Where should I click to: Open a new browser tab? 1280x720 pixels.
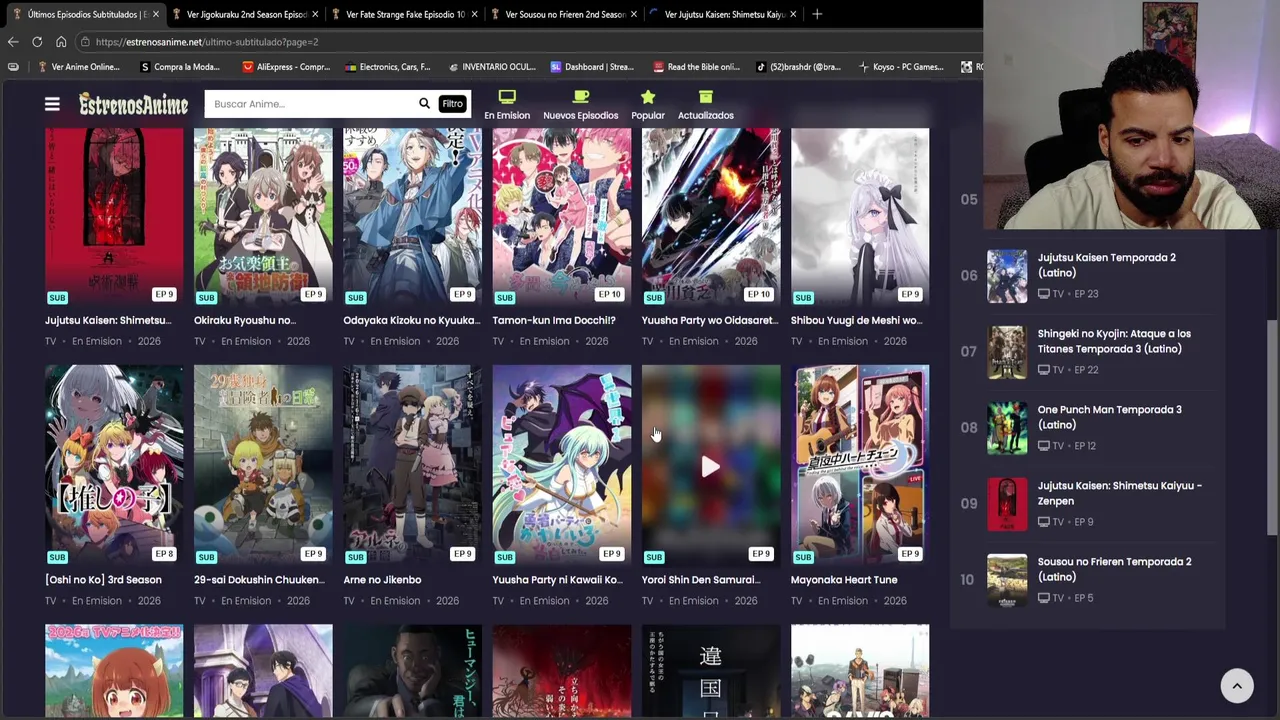817,14
